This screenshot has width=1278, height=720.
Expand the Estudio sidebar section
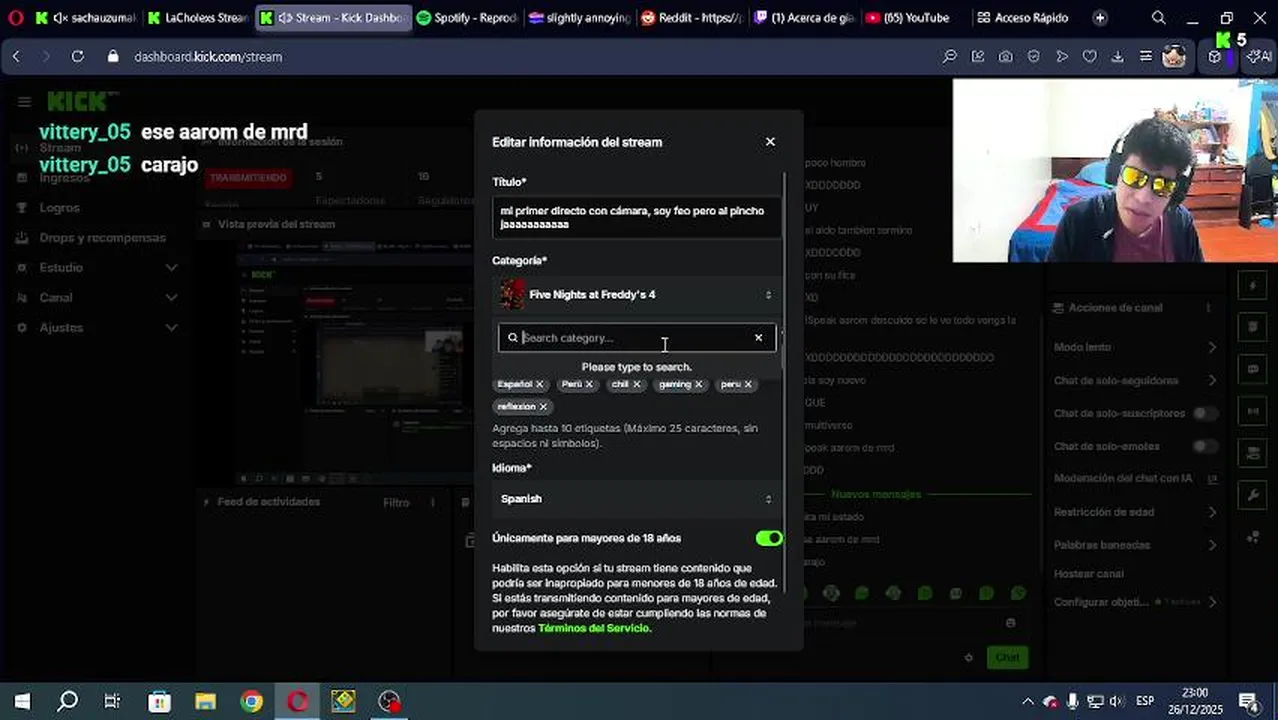point(96,268)
